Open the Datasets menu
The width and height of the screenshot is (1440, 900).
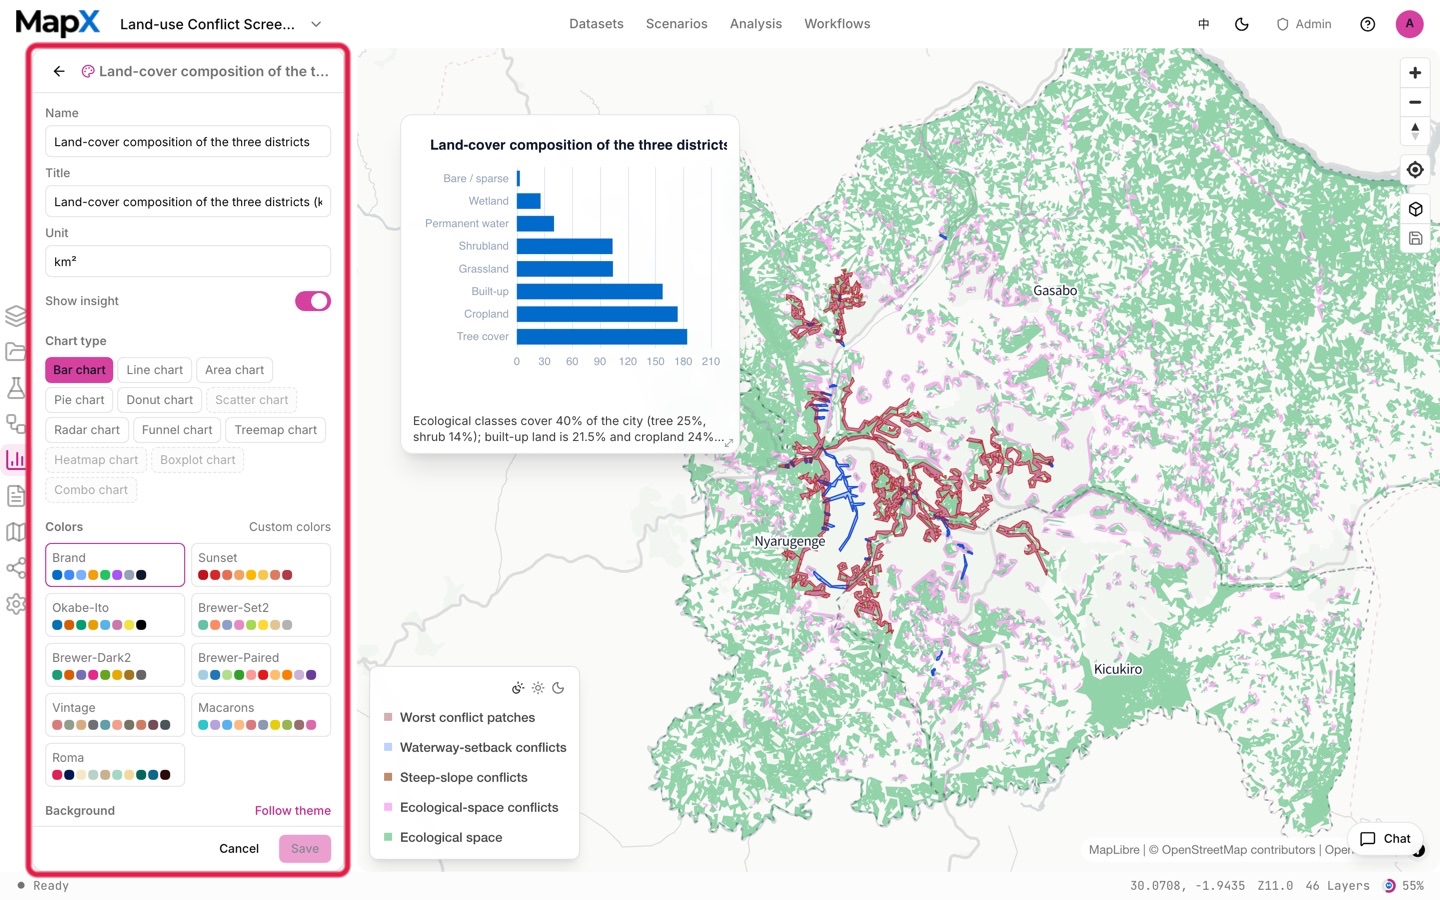(596, 24)
